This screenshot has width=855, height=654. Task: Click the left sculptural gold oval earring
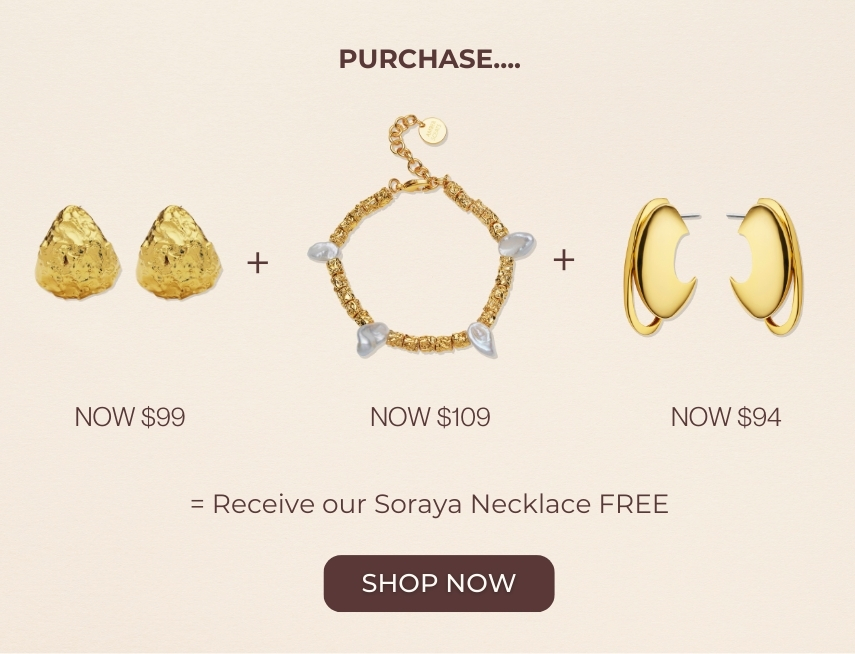tap(661, 267)
